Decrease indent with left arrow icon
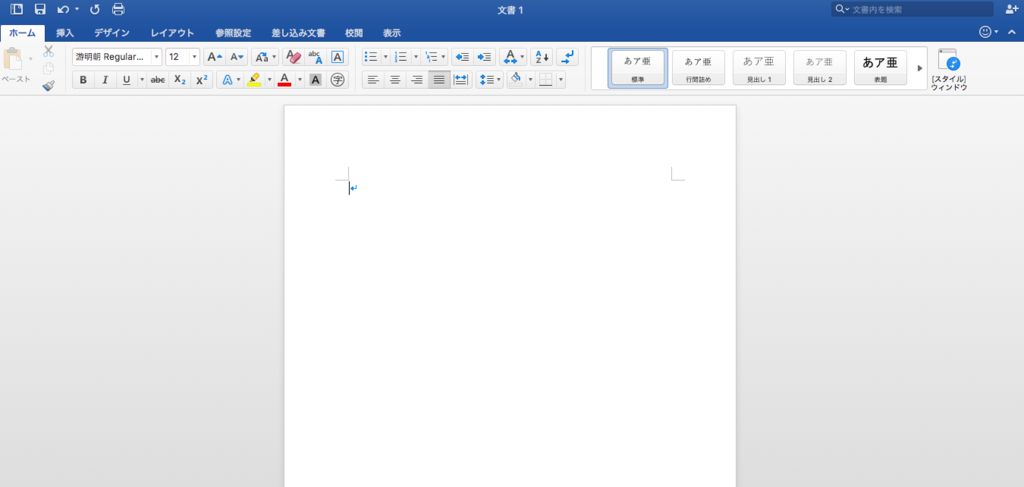Image resolution: width=1024 pixels, height=487 pixels. pyautogui.click(x=462, y=57)
